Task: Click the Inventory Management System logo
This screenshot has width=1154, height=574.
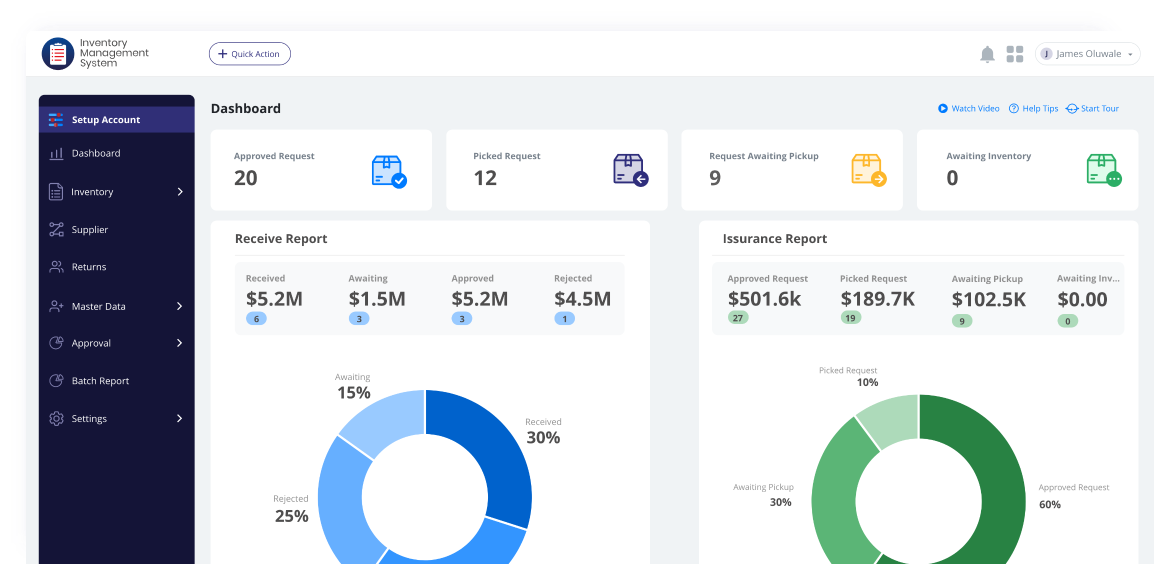Action: point(58,54)
